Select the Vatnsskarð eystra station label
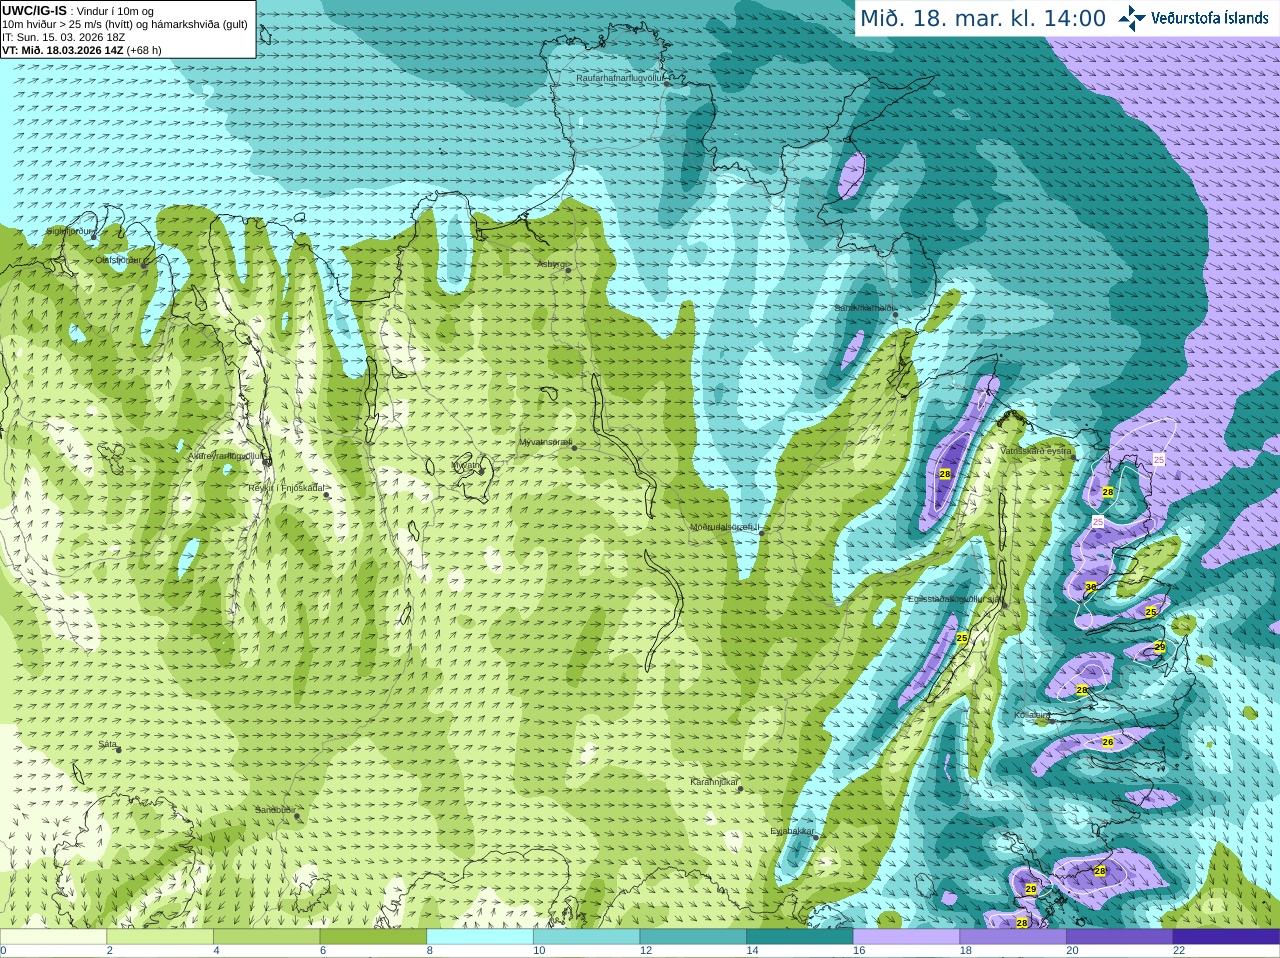This screenshot has width=1280, height=958. point(1036,451)
